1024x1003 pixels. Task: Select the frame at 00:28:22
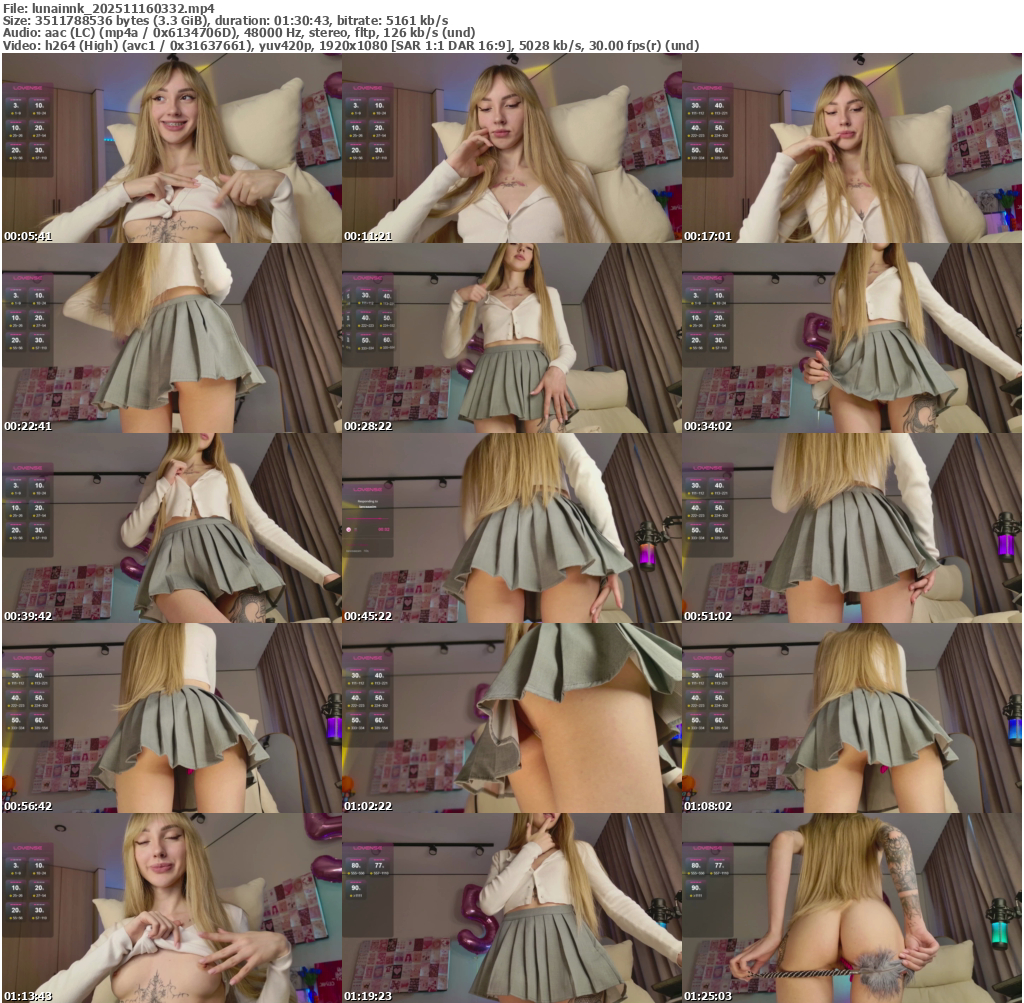pos(512,338)
